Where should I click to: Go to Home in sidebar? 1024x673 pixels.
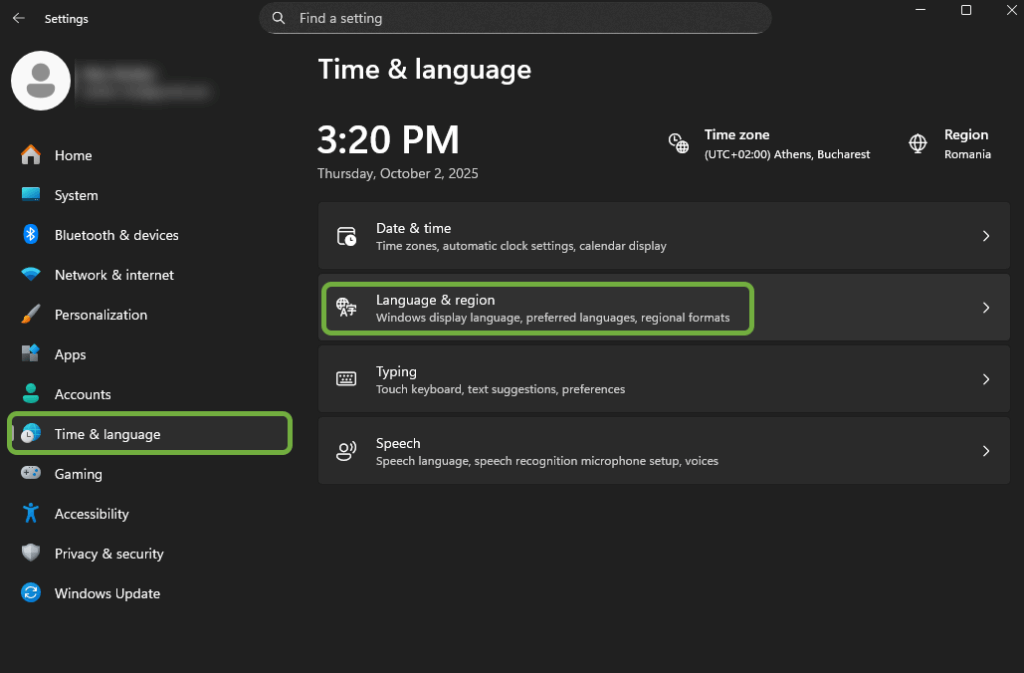pos(73,156)
